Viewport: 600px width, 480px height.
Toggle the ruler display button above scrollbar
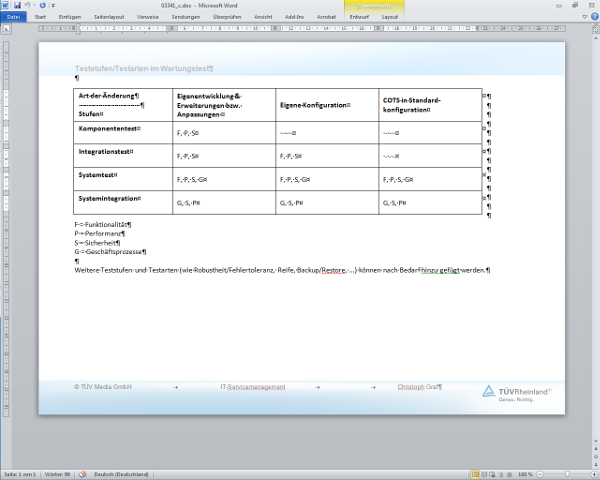(x=593, y=27)
